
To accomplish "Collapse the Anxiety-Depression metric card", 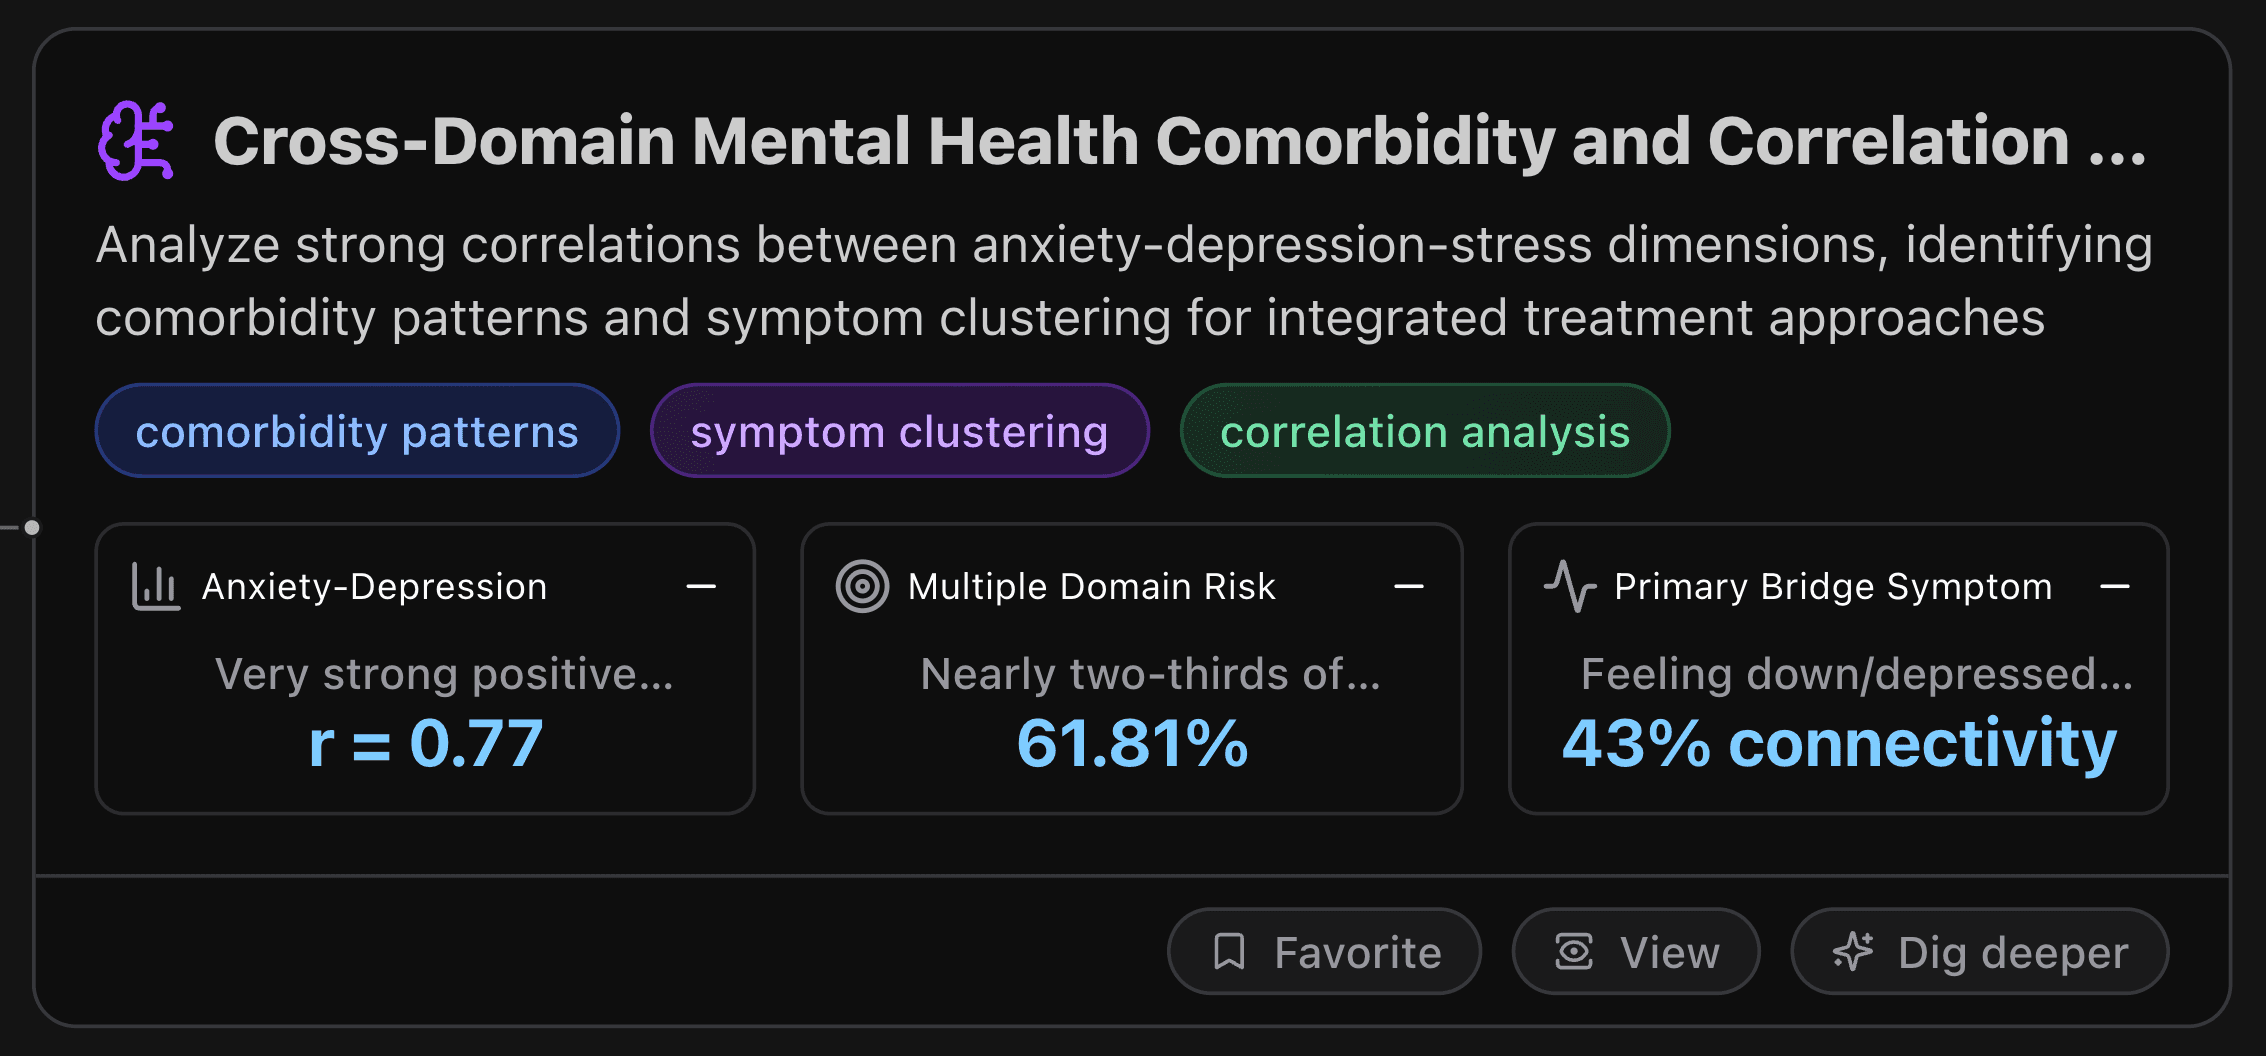I will tap(703, 586).
